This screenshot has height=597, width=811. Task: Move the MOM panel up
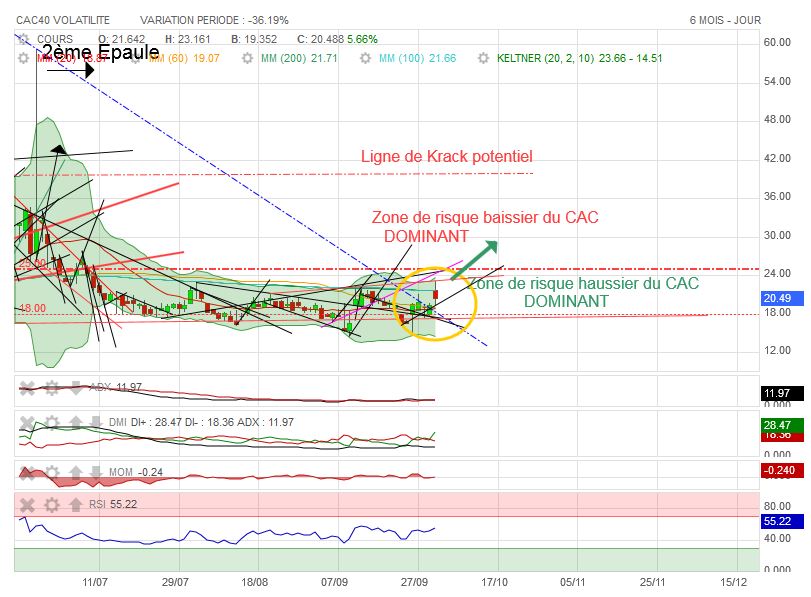pos(76,472)
